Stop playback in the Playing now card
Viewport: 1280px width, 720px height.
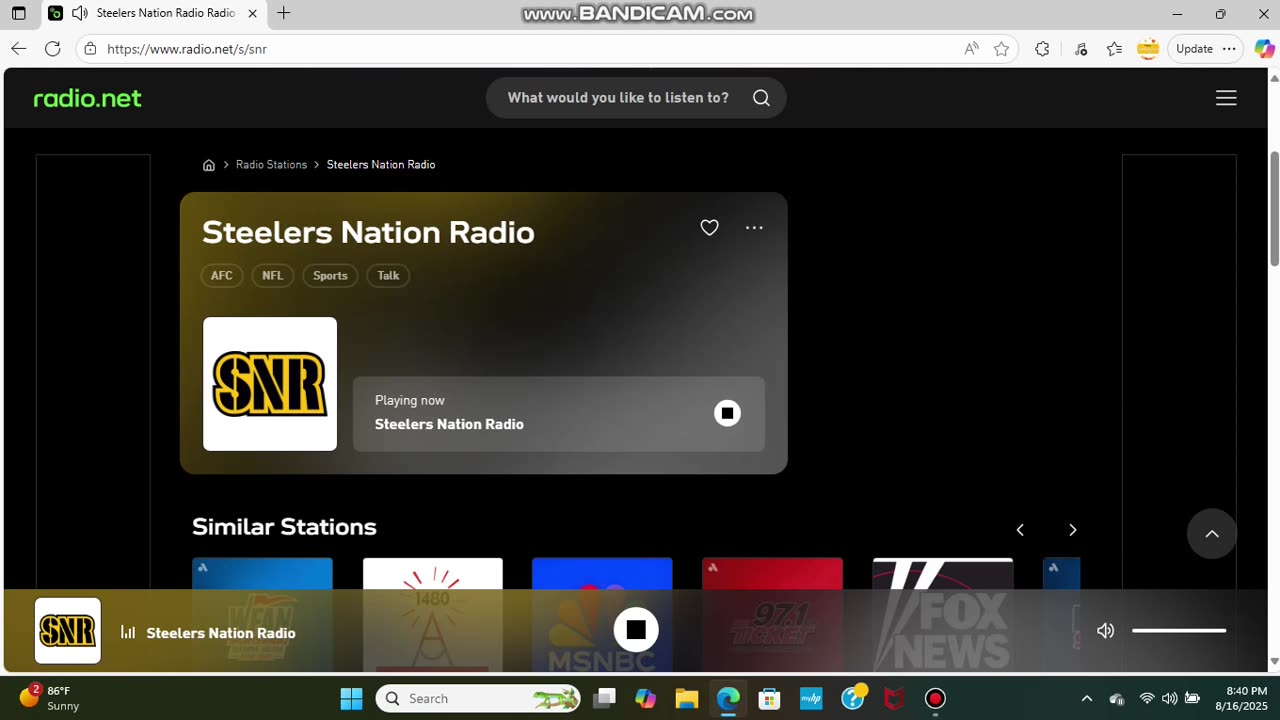pyautogui.click(x=727, y=413)
